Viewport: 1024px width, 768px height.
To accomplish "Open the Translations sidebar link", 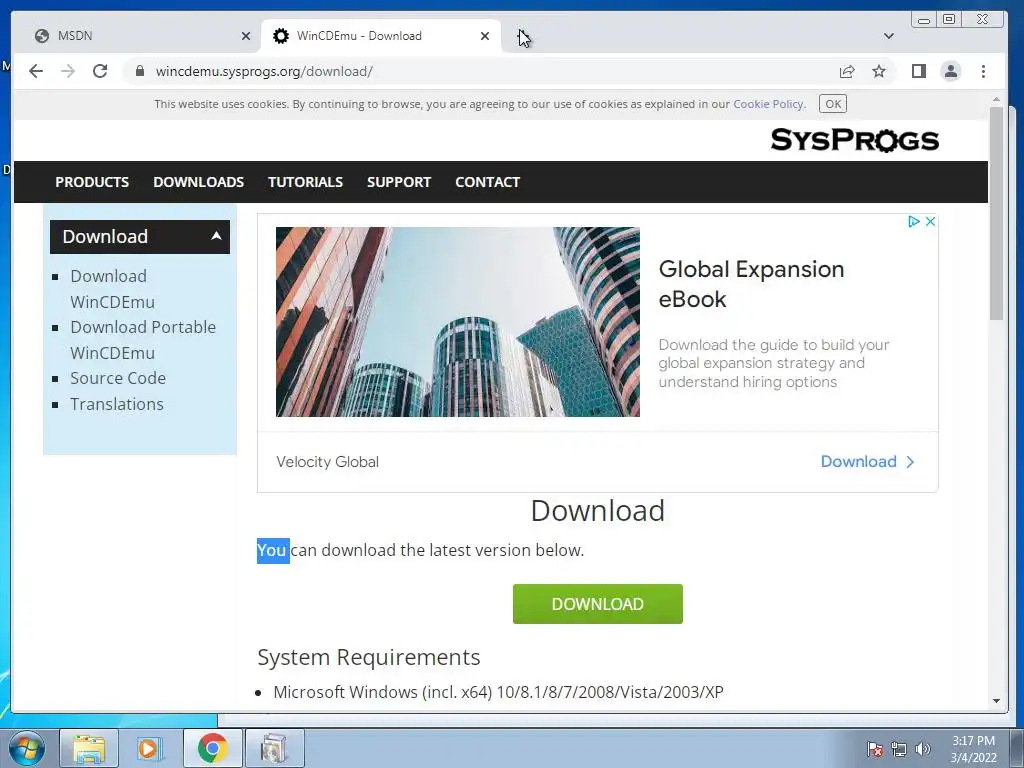I will coord(117,404).
